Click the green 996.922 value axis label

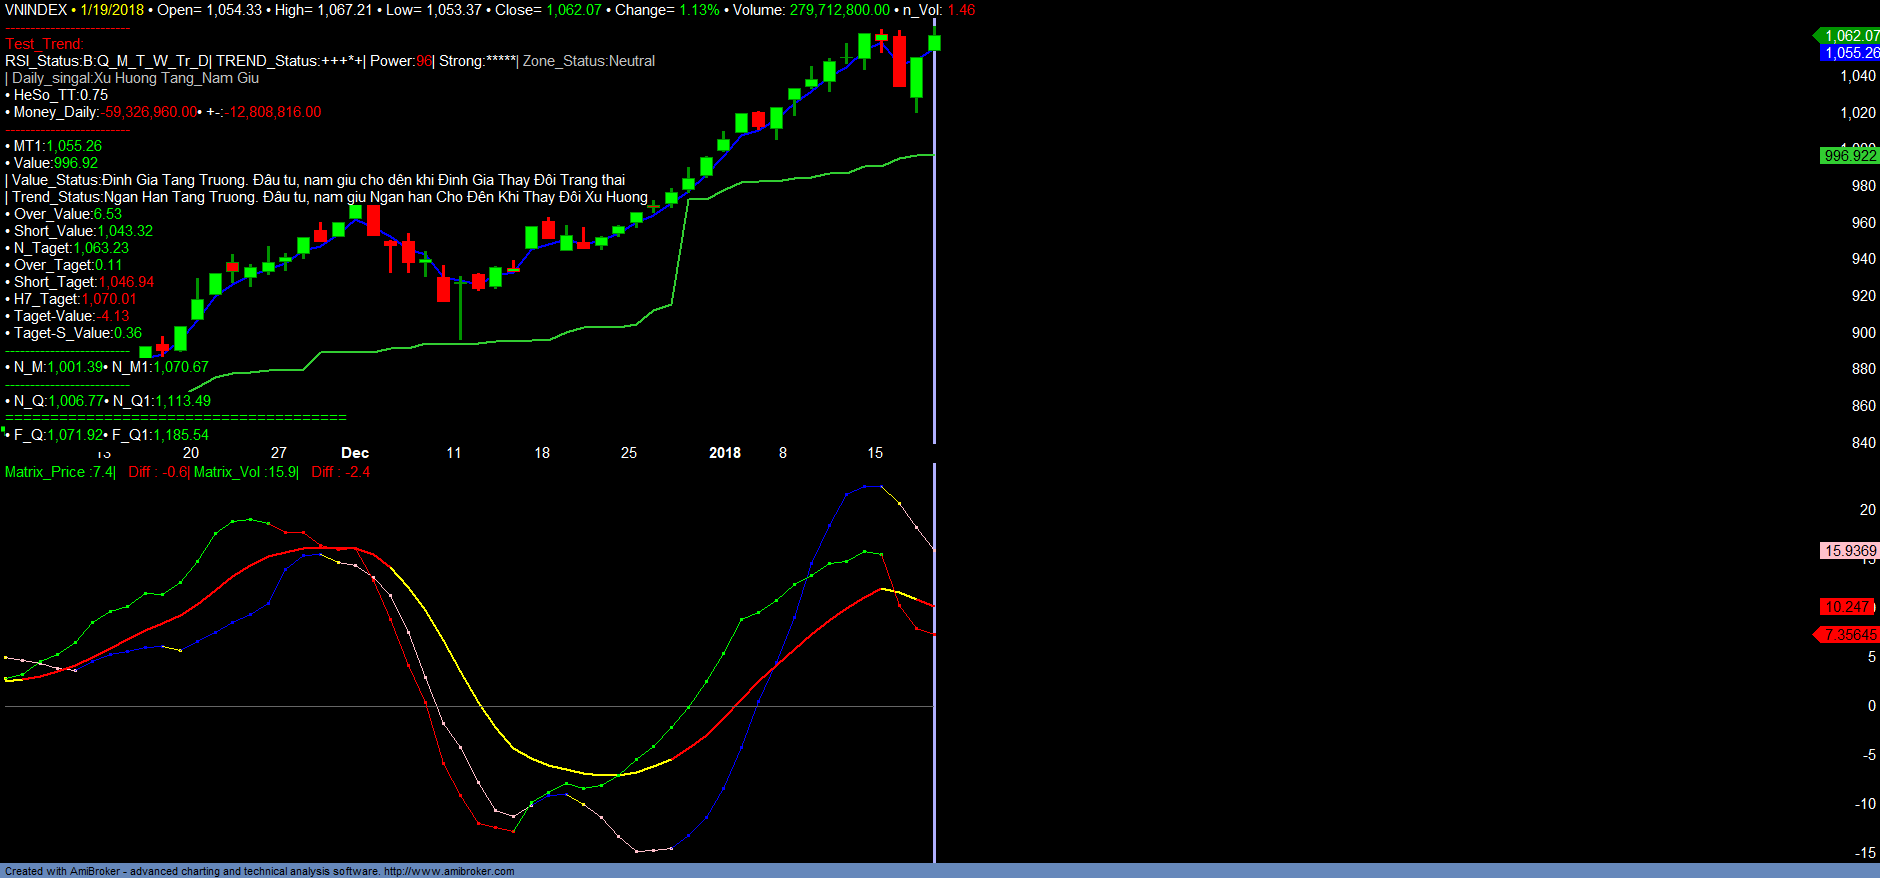(x=1849, y=156)
